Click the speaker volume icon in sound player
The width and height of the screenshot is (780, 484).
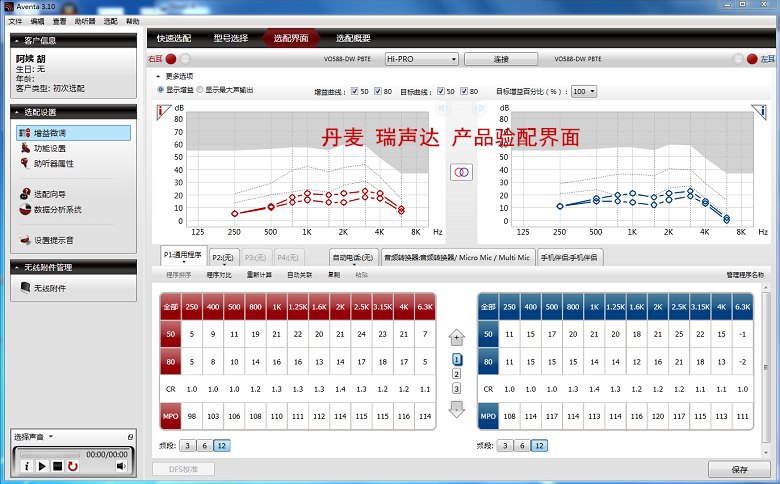click(121, 466)
